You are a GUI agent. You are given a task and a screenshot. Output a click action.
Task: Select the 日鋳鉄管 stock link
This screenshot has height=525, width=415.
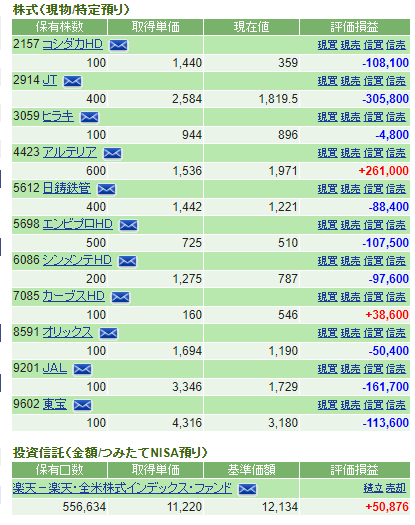67,188
